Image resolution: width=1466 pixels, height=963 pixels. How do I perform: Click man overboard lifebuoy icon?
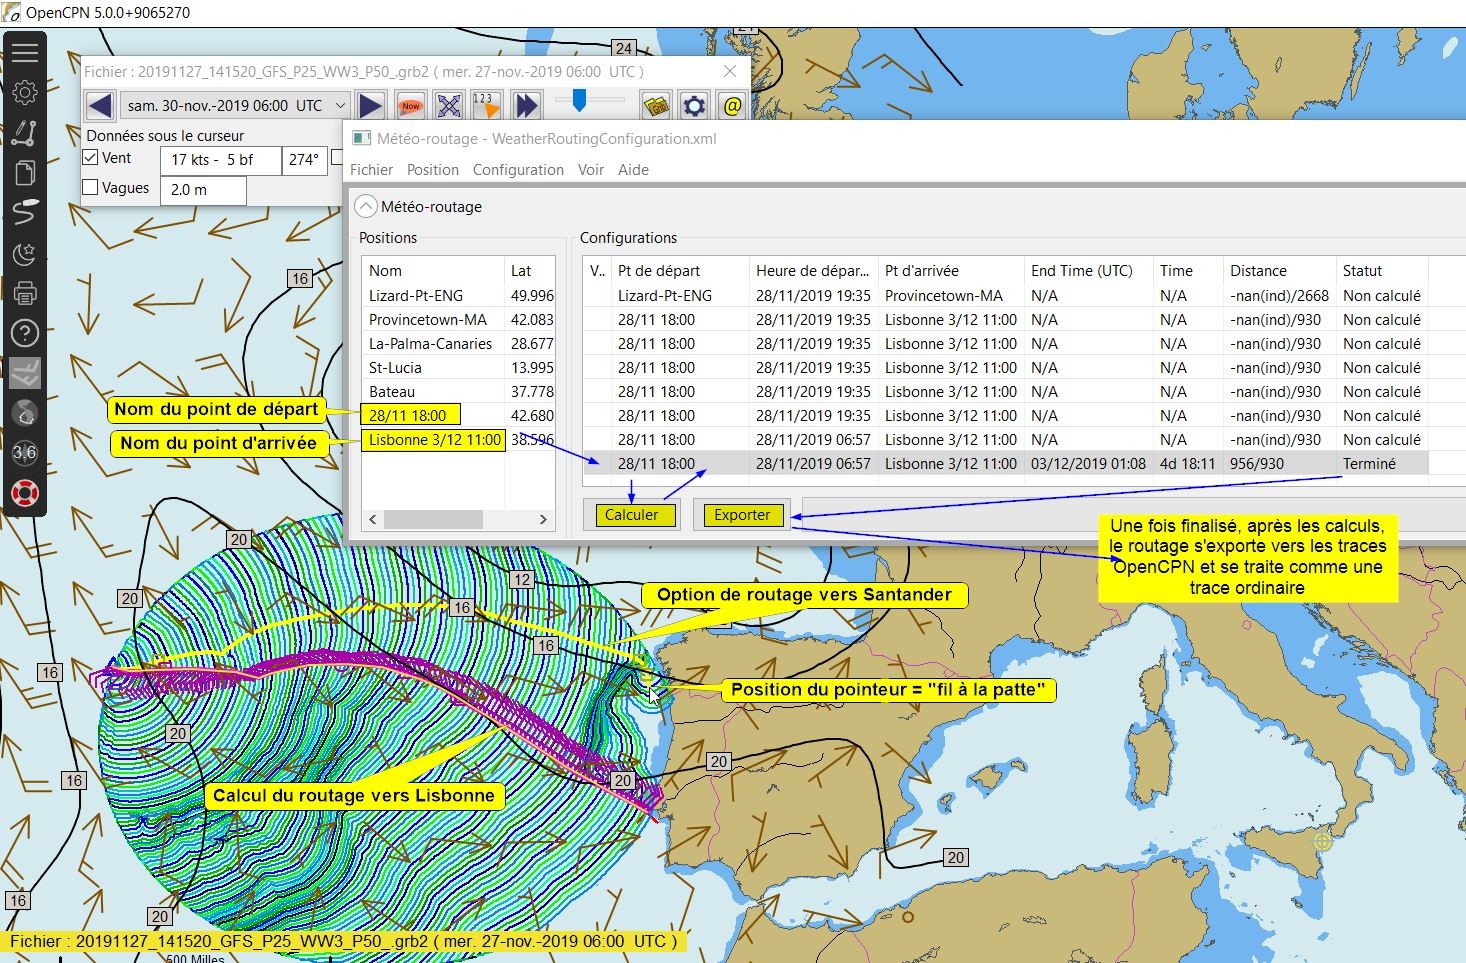coord(25,493)
